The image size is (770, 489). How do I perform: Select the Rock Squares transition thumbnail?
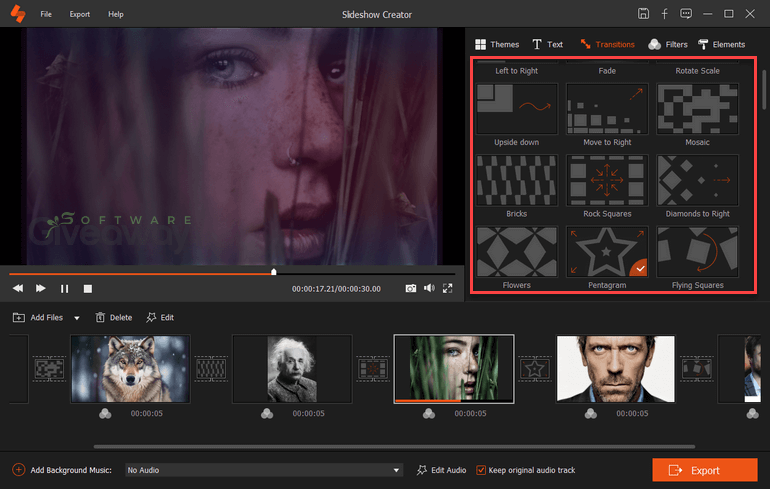pyautogui.click(x=607, y=180)
